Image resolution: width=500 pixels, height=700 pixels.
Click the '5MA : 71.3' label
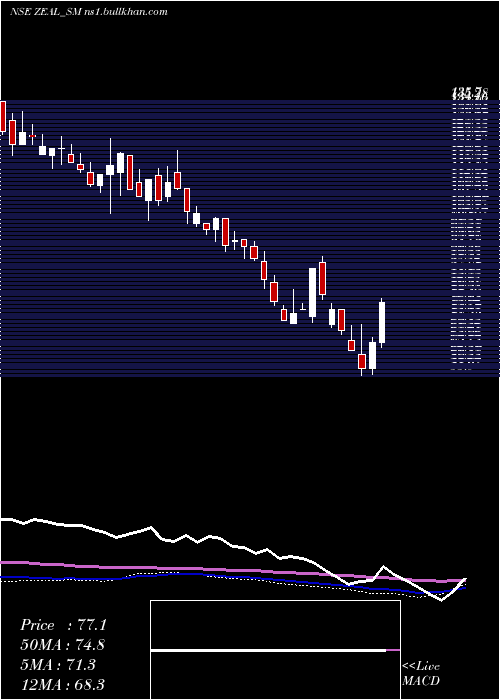click(x=58, y=665)
